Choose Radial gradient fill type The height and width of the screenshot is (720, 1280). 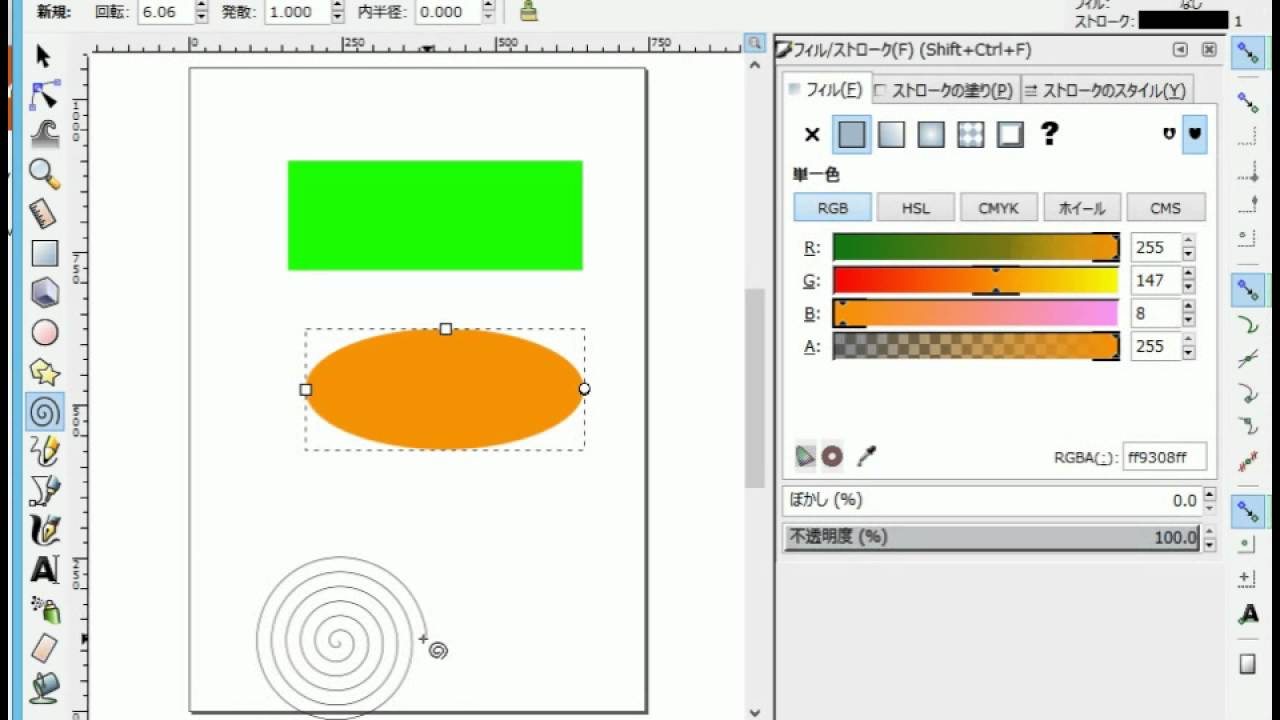tap(931, 134)
